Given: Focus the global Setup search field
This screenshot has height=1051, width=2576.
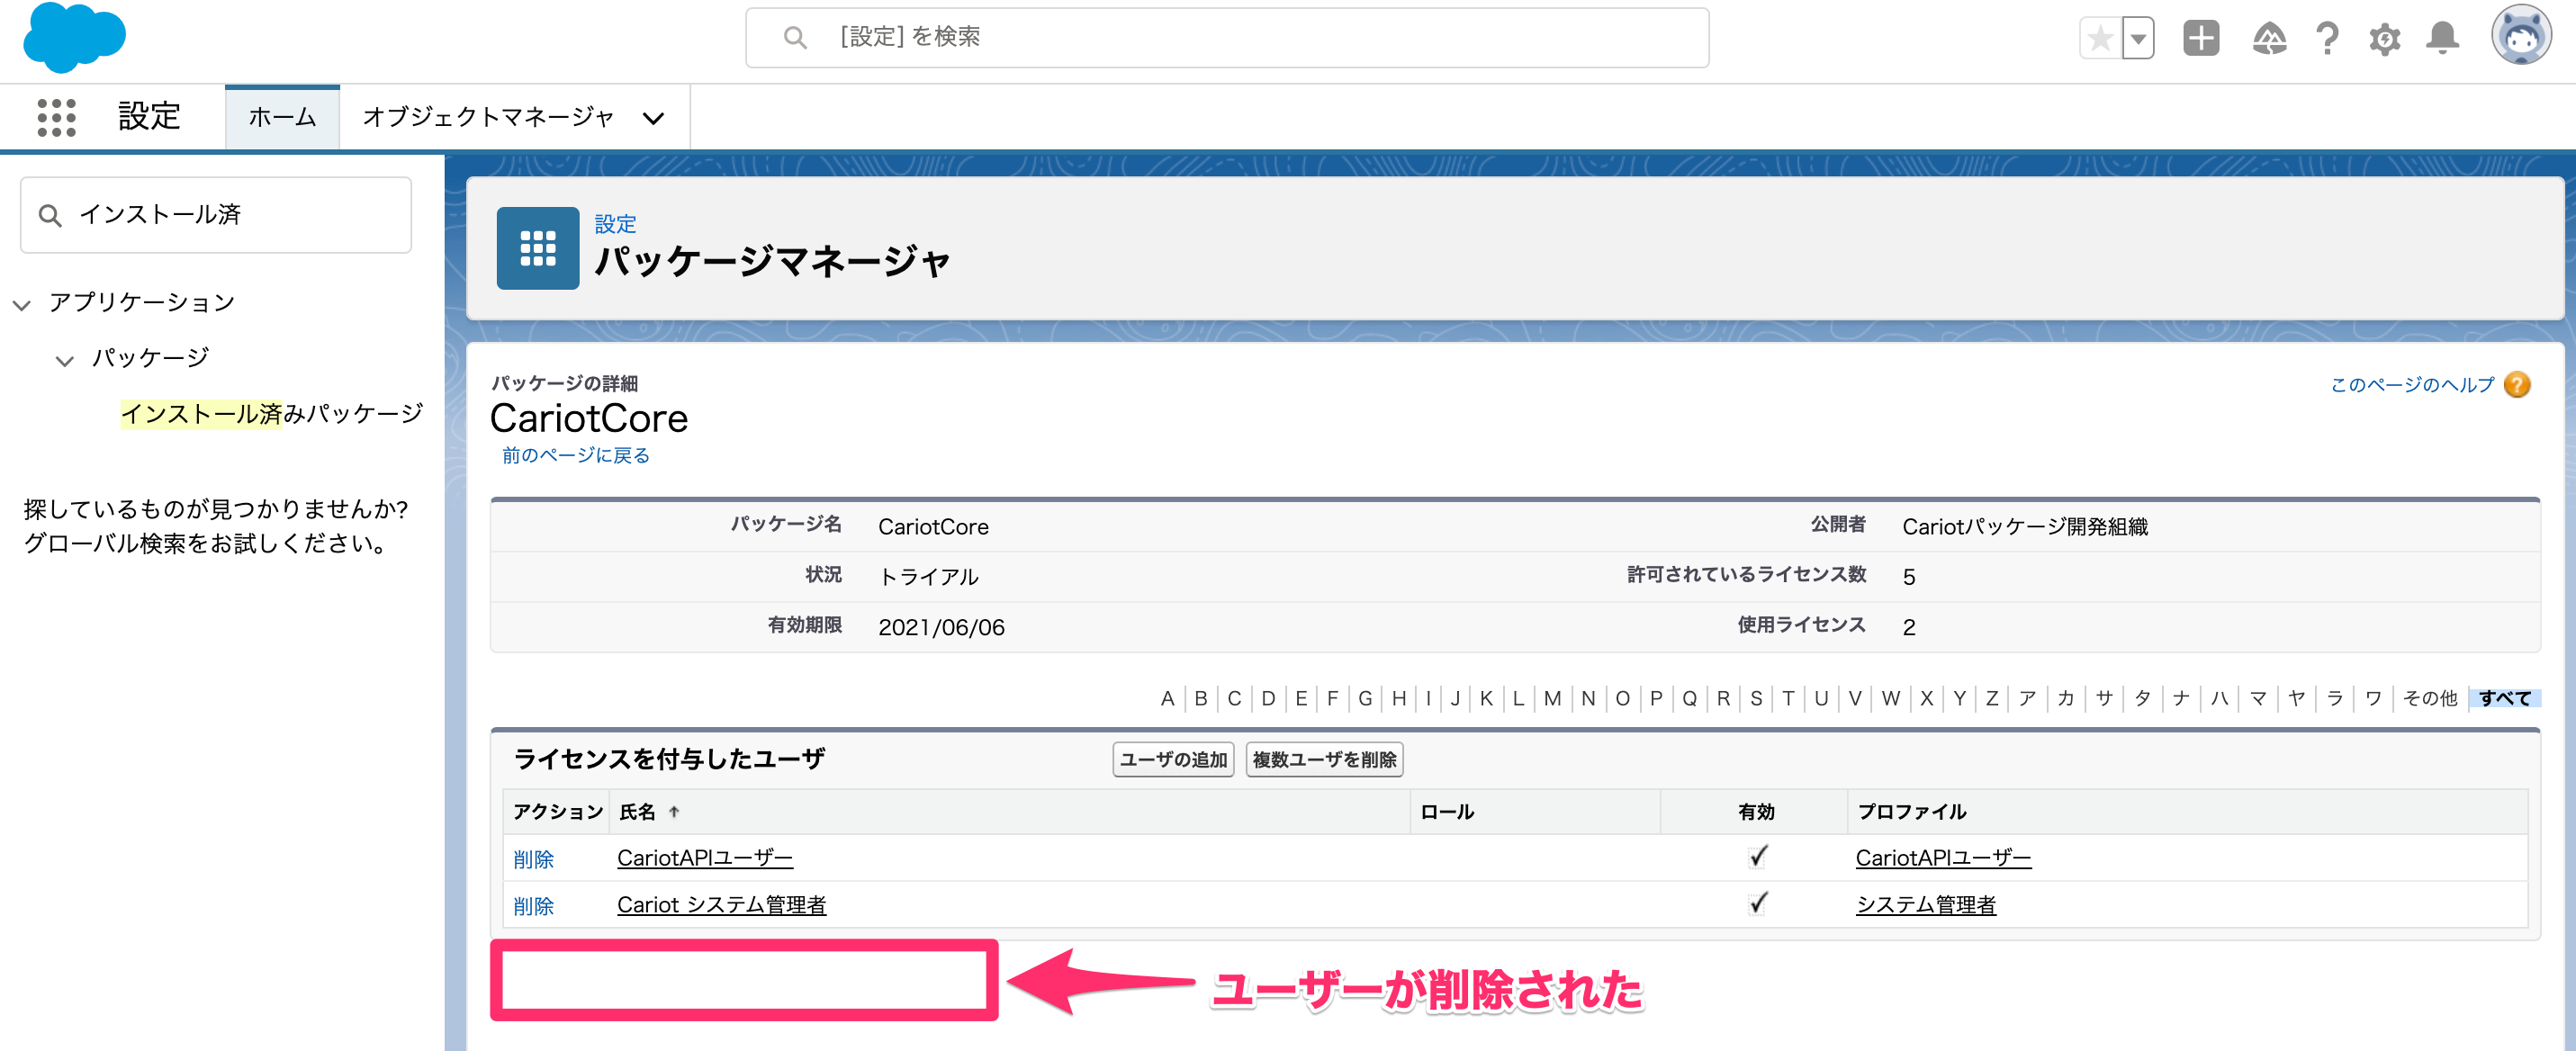Looking at the screenshot, I should pyautogui.click(x=1227, y=38).
